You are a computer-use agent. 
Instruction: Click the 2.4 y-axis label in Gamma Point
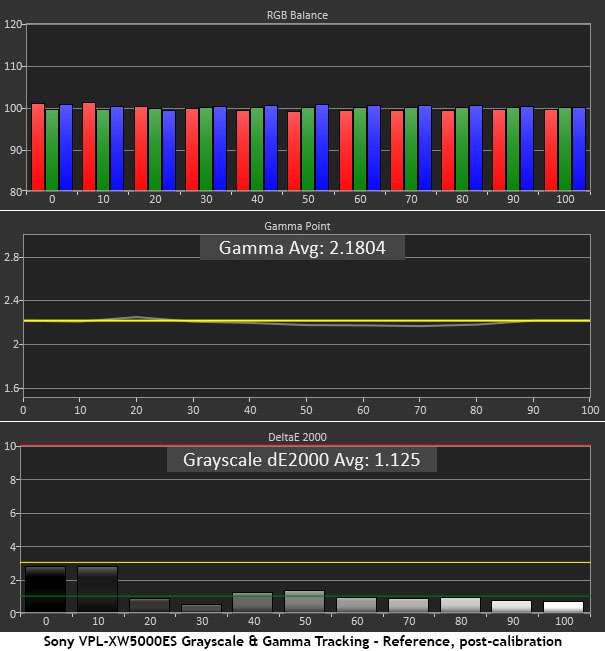pos(12,300)
